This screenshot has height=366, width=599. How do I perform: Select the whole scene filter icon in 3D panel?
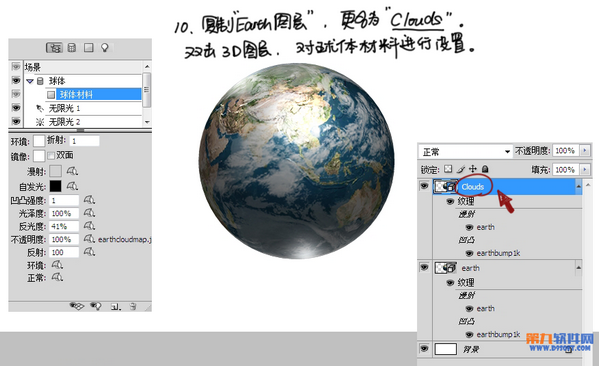click(55, 48)
